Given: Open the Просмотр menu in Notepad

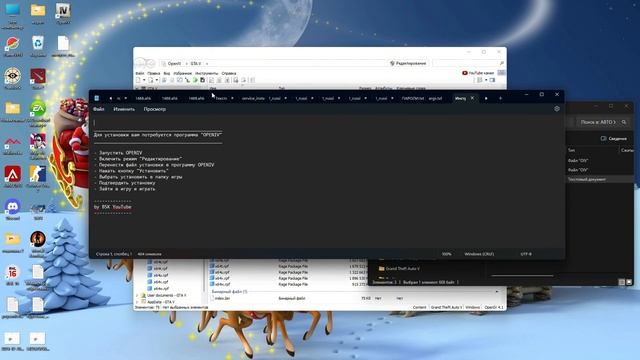Looking at the screenshot, I should click(x=155, y=109).
